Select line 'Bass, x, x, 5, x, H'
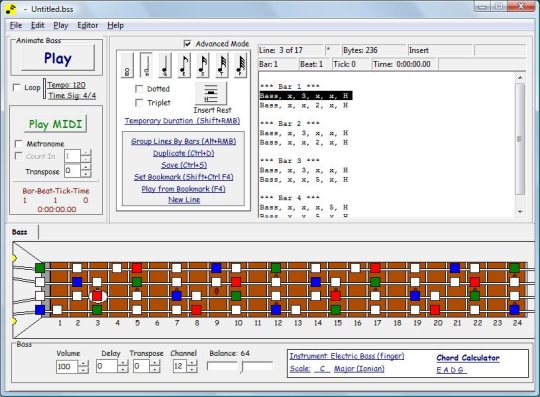Image resolution: width=540 pixels, height=397 pixels. [x=304, y=180]
